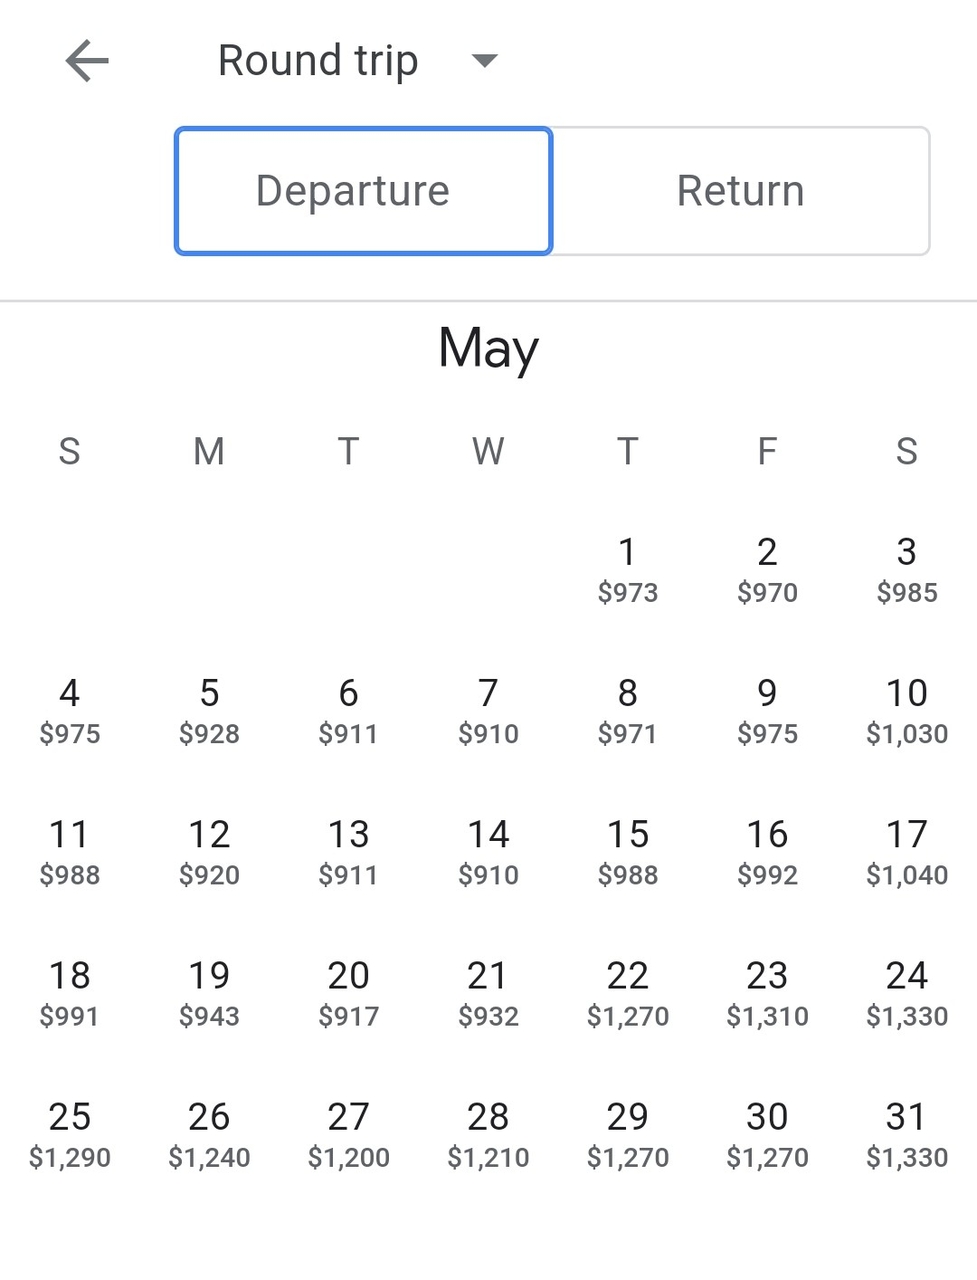Choose May 7 at $910
This screenshot has height=1280, width=977.
(488, 711)
